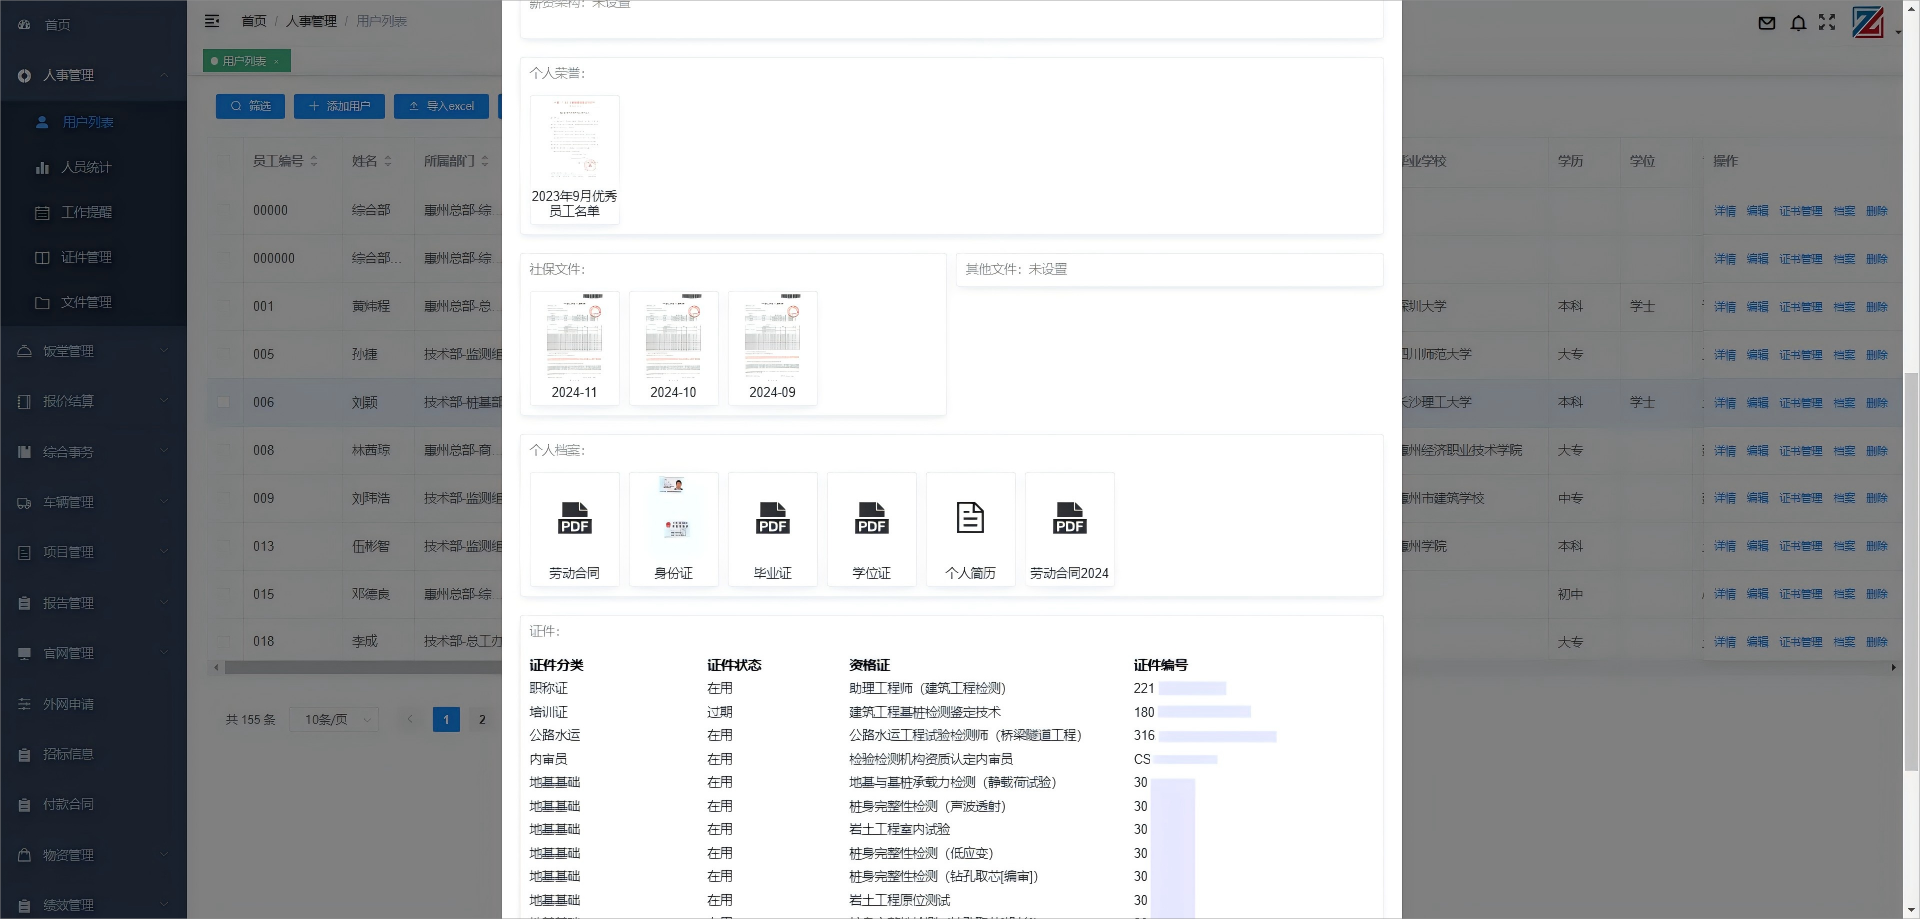The image size is (1920, 919).
Task: Click the 添加用户 button
Action: click(x=339, y=106)
